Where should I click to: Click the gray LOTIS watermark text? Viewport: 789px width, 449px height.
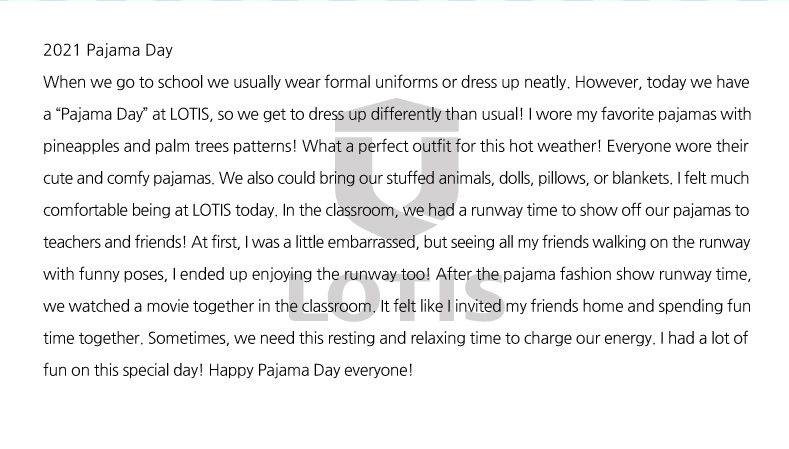pos(397,300)
